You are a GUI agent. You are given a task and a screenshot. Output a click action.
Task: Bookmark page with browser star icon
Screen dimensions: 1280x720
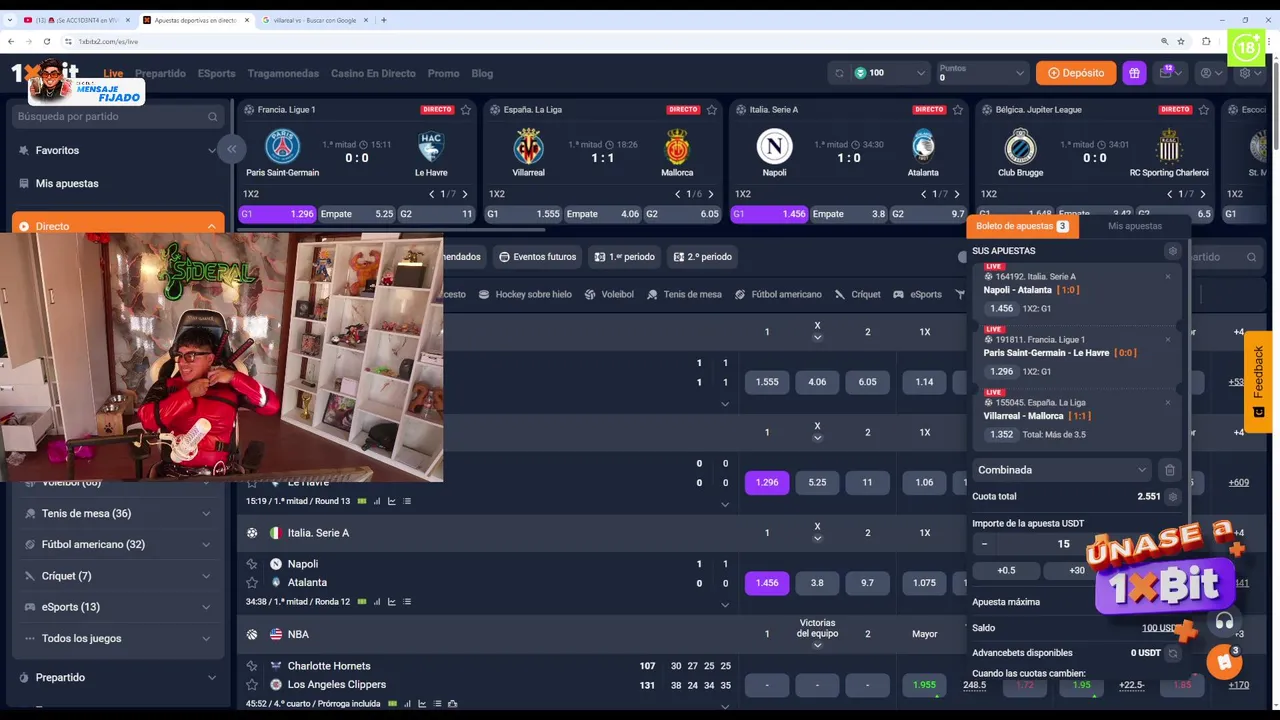pos(1181,41)
